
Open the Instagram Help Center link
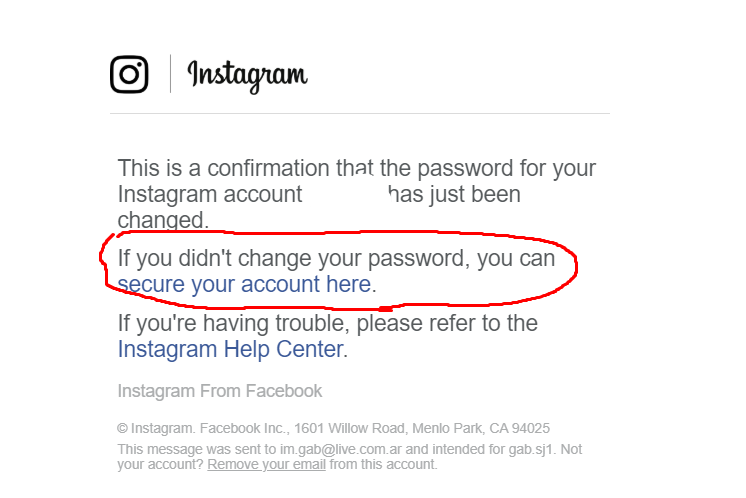(230, 349)
